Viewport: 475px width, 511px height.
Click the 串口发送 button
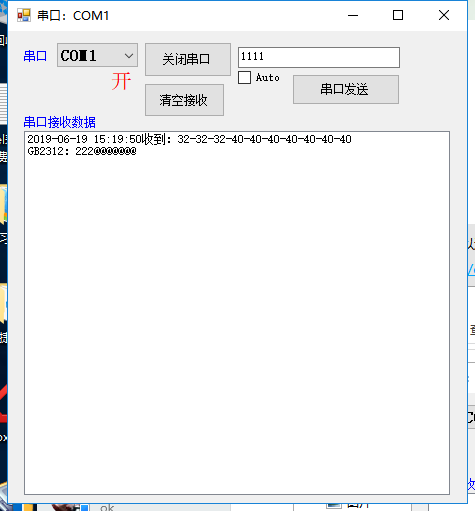click(x=346, y=89)
